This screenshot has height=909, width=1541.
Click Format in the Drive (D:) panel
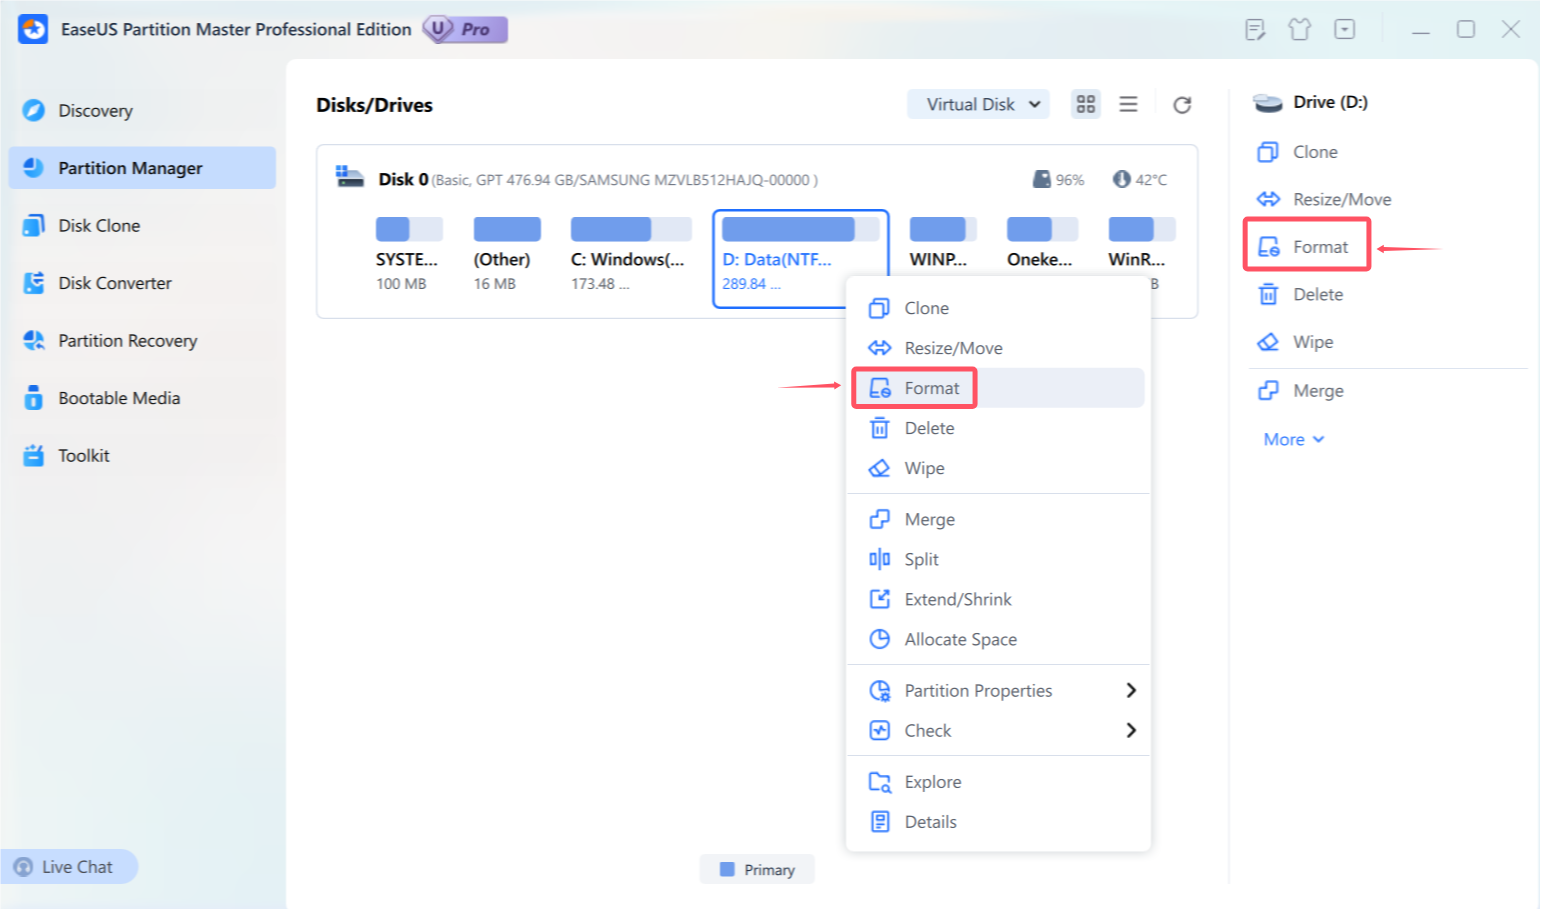(1303, 247)
